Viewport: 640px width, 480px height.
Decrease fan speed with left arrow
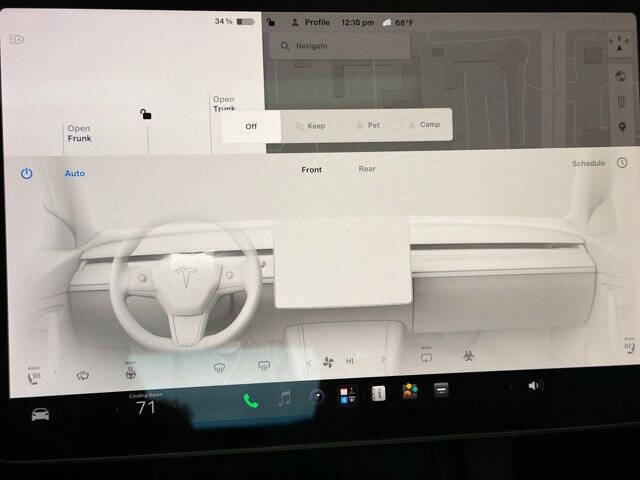pyautogui.click(x=309, y=363)
